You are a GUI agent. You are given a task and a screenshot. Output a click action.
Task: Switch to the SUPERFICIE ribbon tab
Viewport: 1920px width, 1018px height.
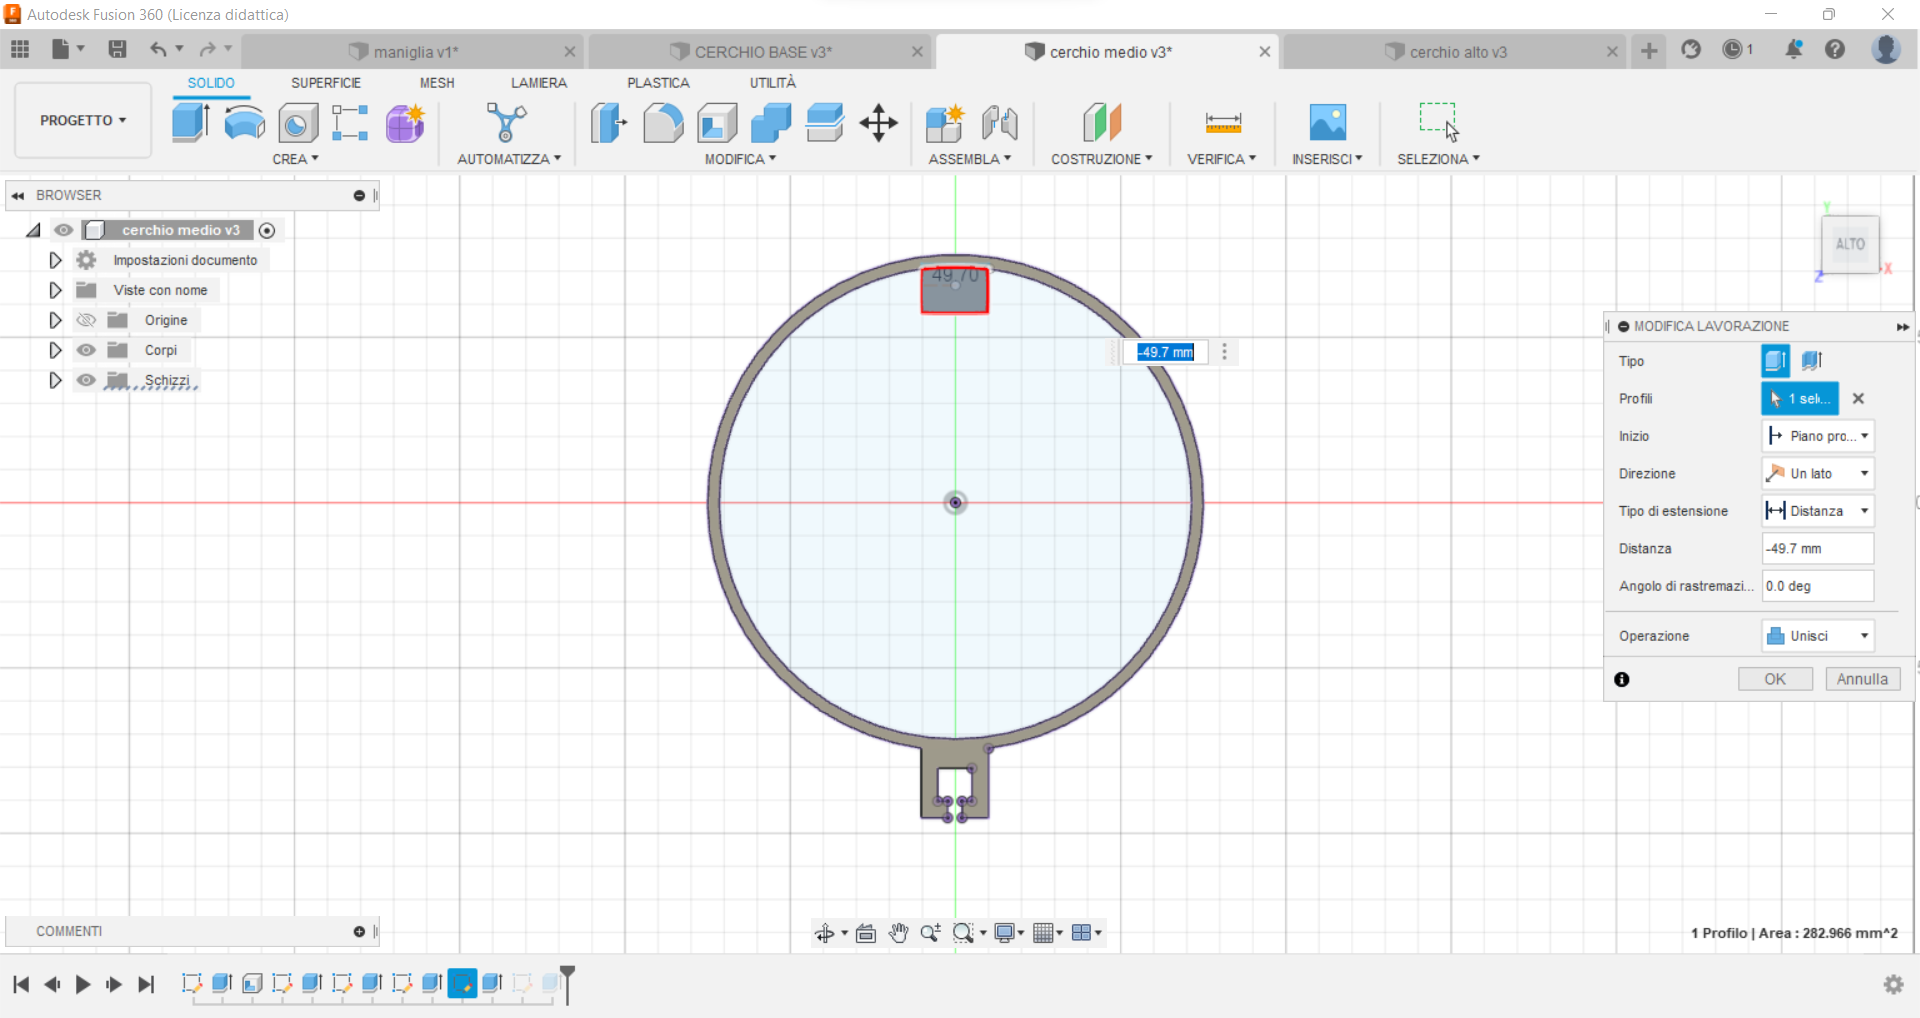click(326, 83)
